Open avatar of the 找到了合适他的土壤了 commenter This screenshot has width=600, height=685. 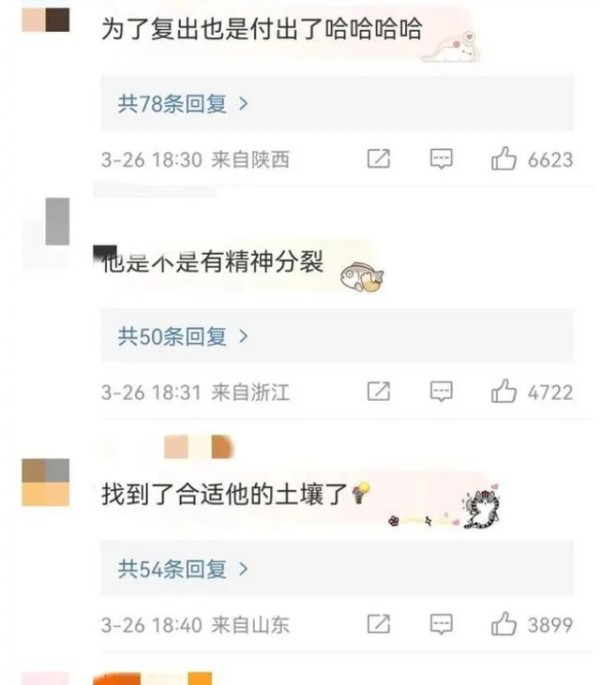tap(45, 482)
